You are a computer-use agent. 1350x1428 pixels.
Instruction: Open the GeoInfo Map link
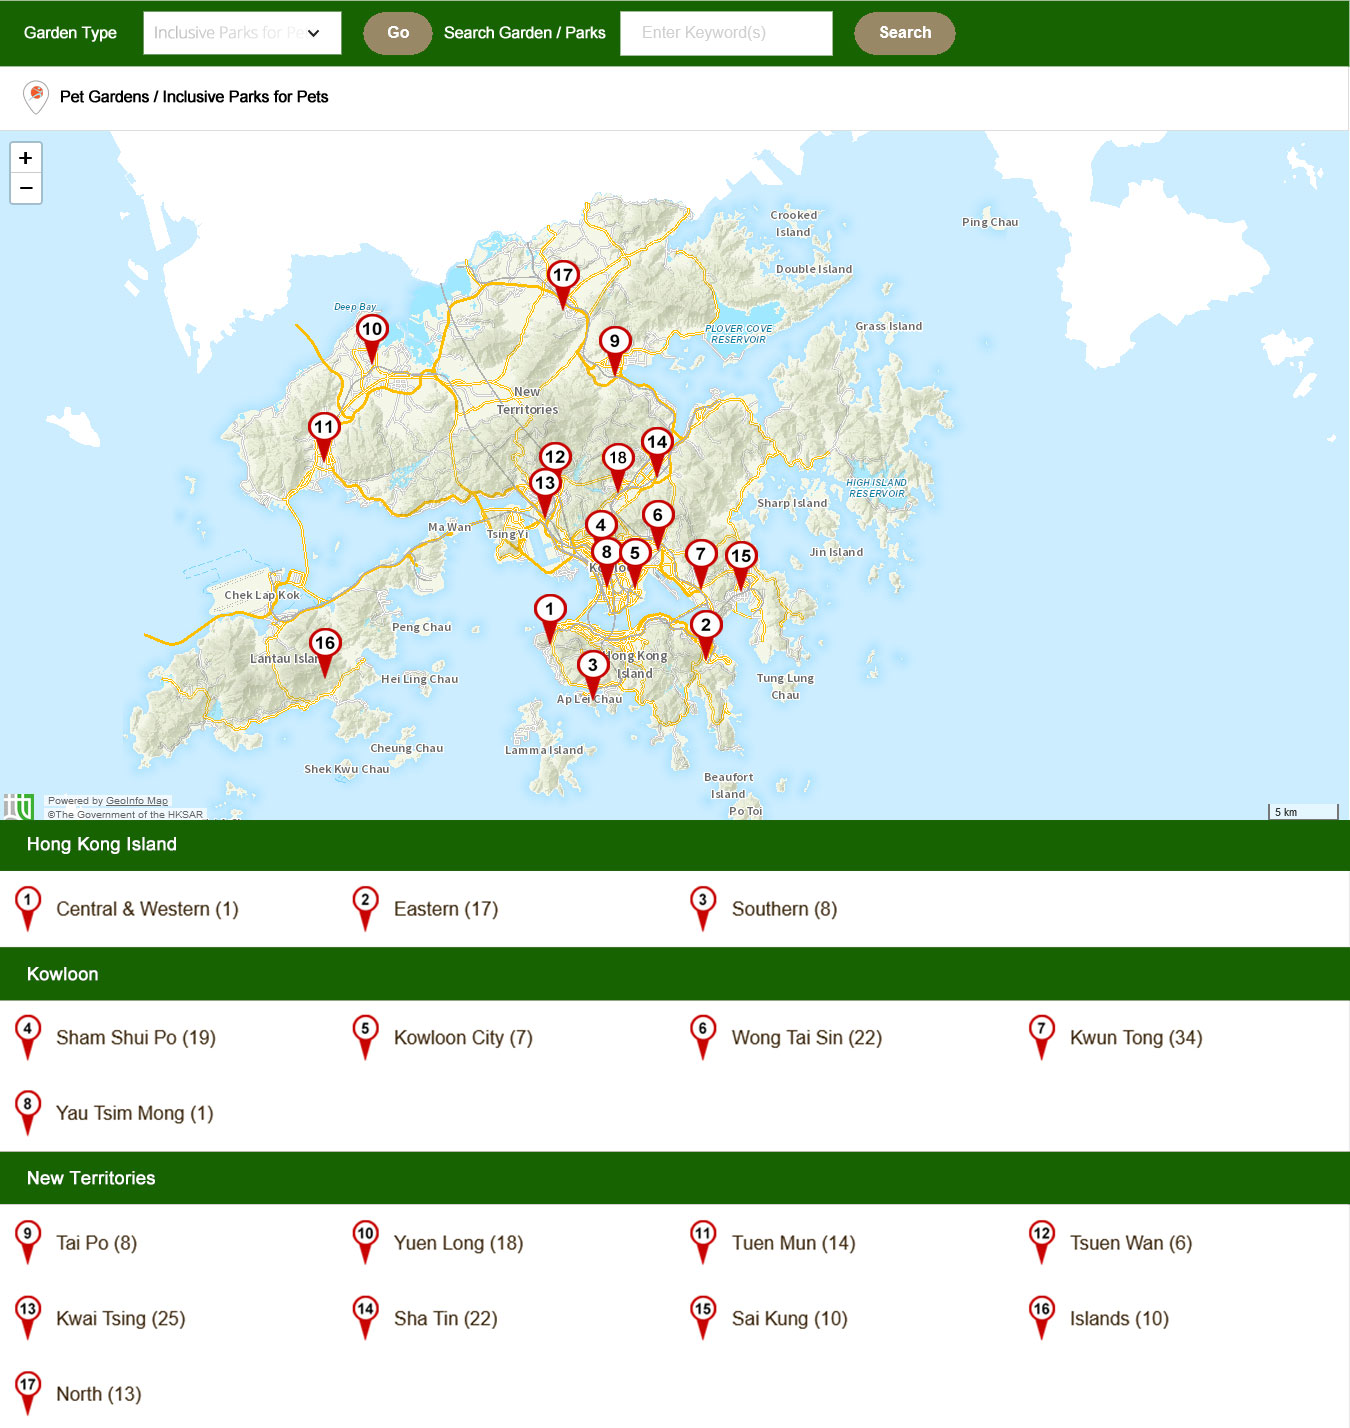point(137,800)
